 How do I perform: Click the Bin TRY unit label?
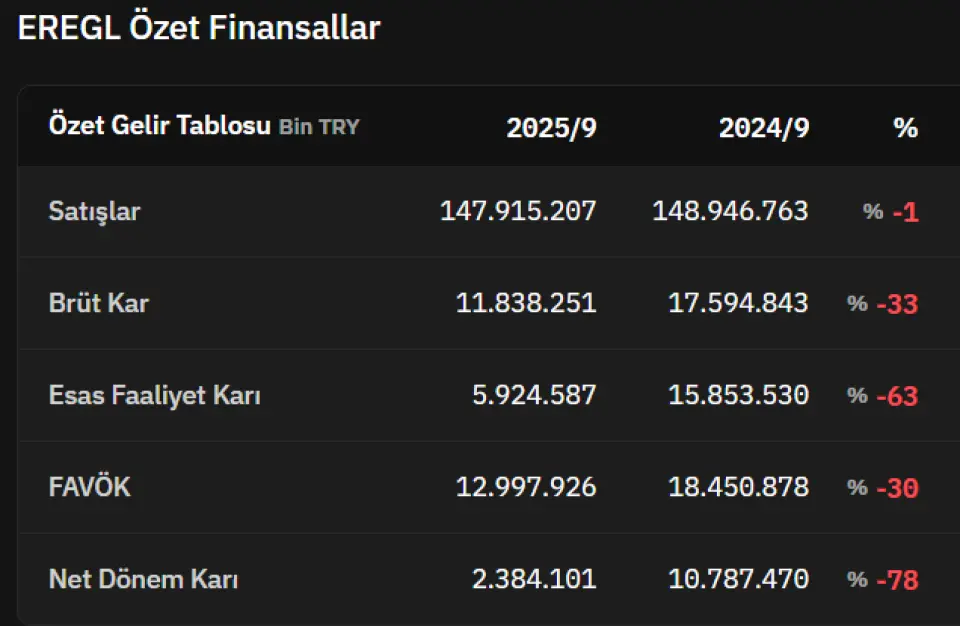[319, 127]
